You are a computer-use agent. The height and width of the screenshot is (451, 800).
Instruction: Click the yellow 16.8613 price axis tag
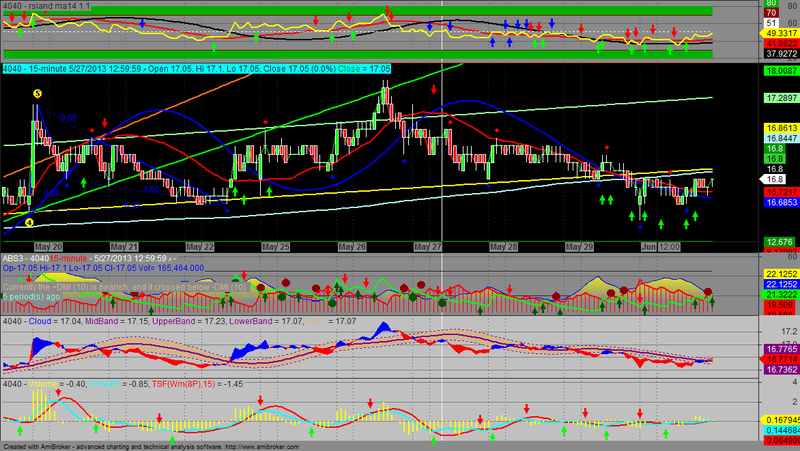tap(781, 128)
